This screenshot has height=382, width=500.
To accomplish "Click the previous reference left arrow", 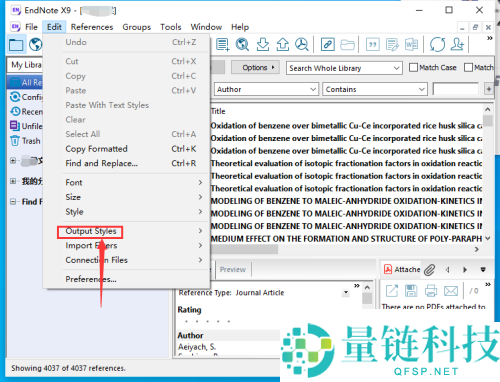I will pos(447,270).
